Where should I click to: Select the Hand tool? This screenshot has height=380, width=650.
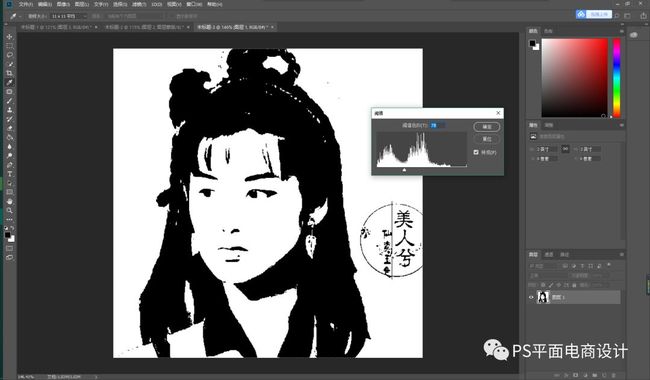tap(9, 201)
